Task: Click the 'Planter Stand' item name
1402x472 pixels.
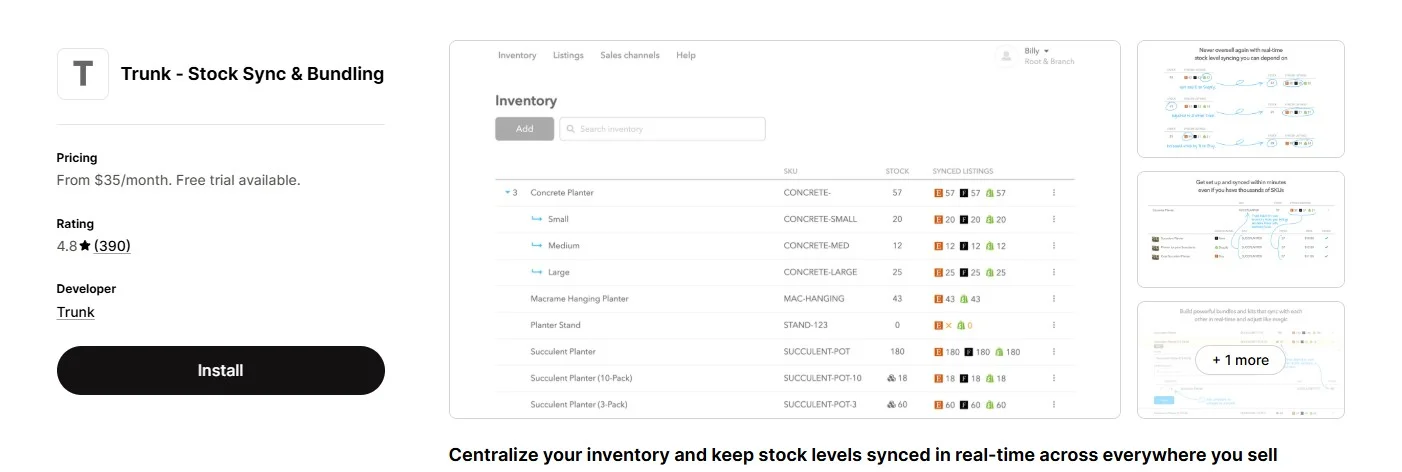Action: [x=555, y=325]
